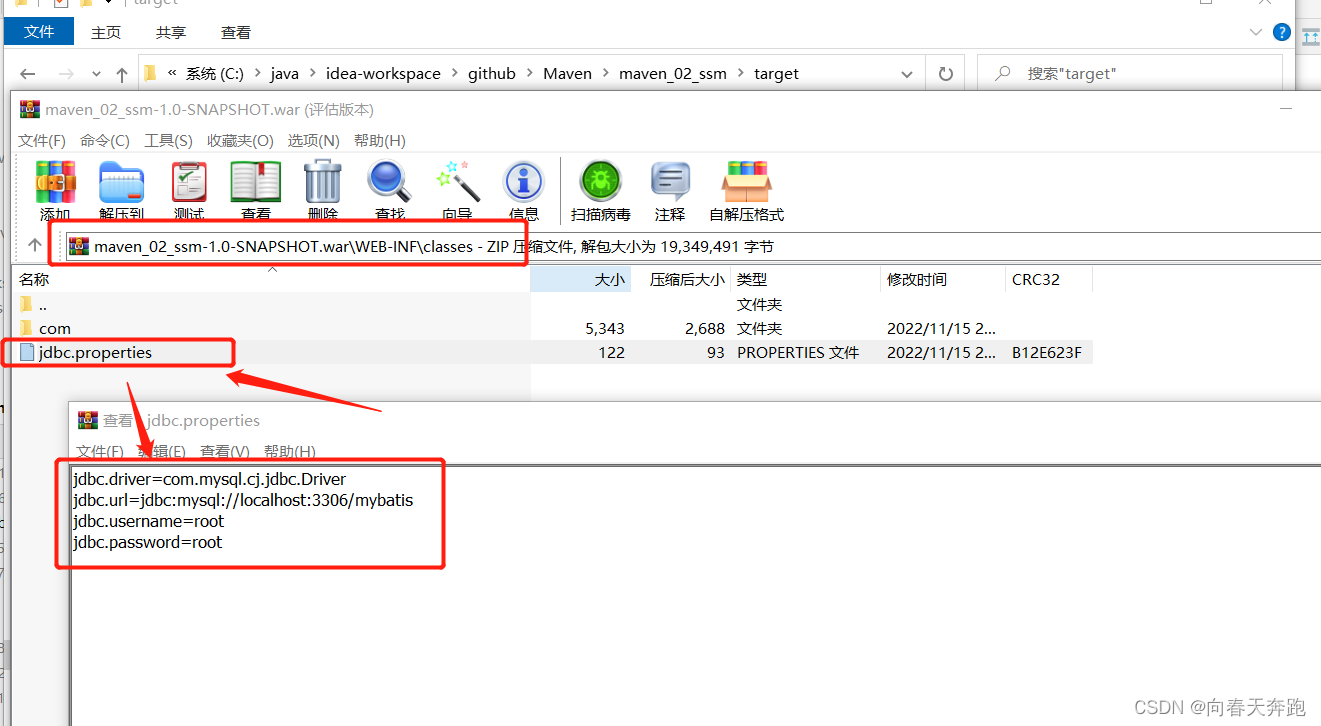Sort by the Modified (修改时间) column header
The height and width of the screenshot is (726, 1321).
(x=943, y=280)
